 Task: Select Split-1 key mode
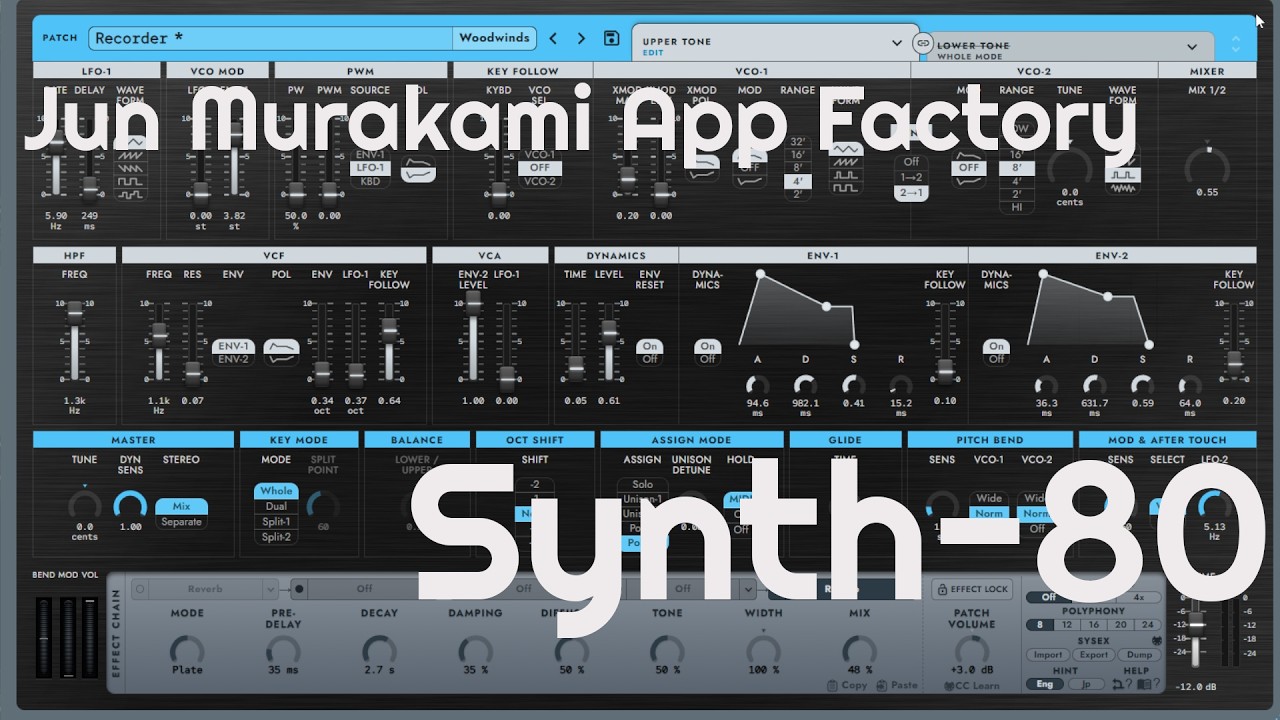pos(276,521)
